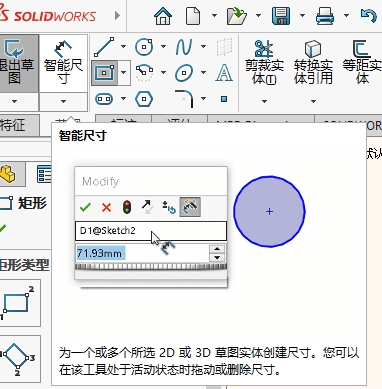Expand the Line tool dropdown arrow
382x389 pixels.
pos(123,47)
